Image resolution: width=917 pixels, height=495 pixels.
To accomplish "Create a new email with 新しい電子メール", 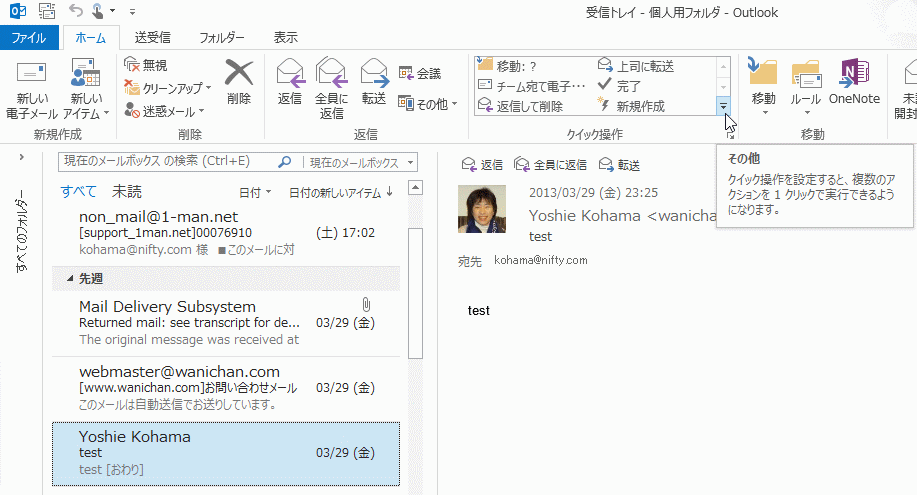I will click(x=32, y=89).
